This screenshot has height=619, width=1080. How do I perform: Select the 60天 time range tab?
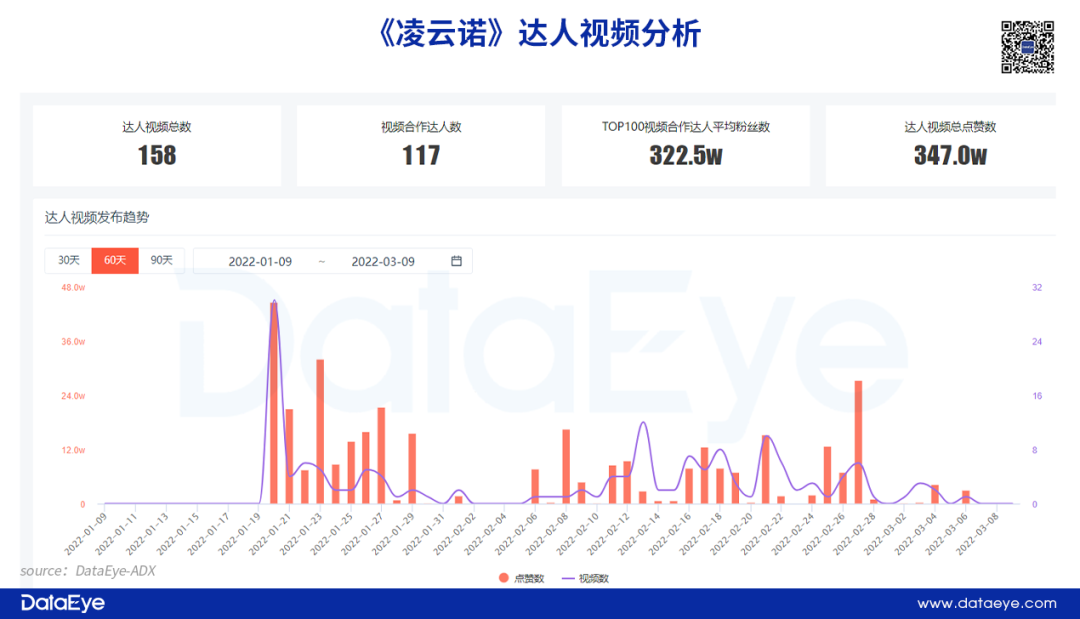[x=115, y=260]
